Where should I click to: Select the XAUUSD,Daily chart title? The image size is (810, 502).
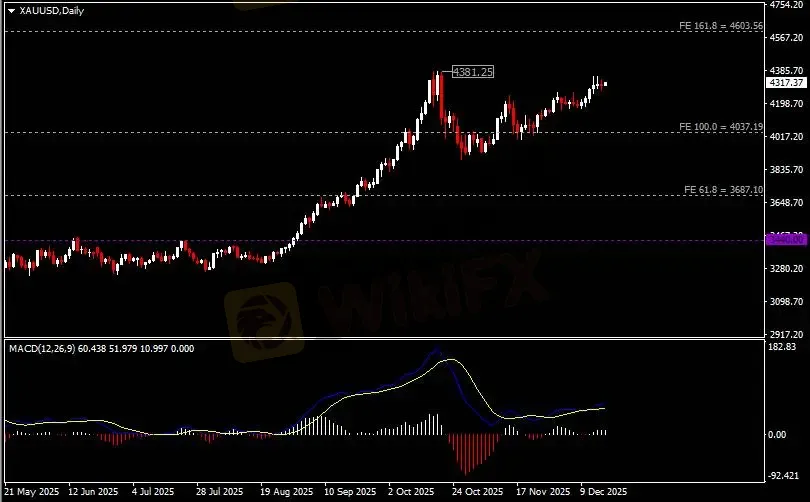click(x=52, y=10)
